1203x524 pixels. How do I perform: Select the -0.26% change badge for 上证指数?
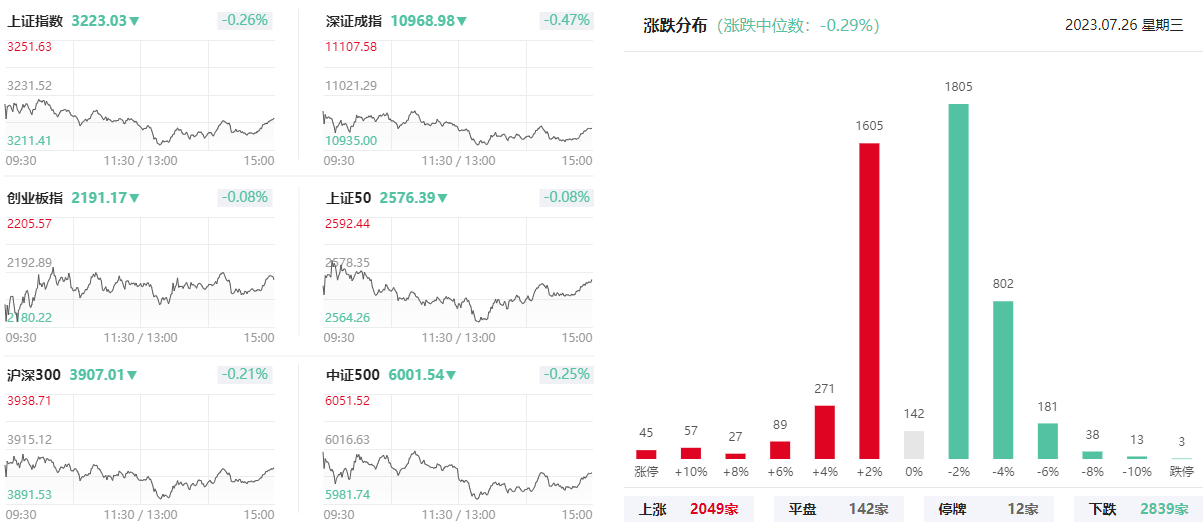click(x=245, y=20)
